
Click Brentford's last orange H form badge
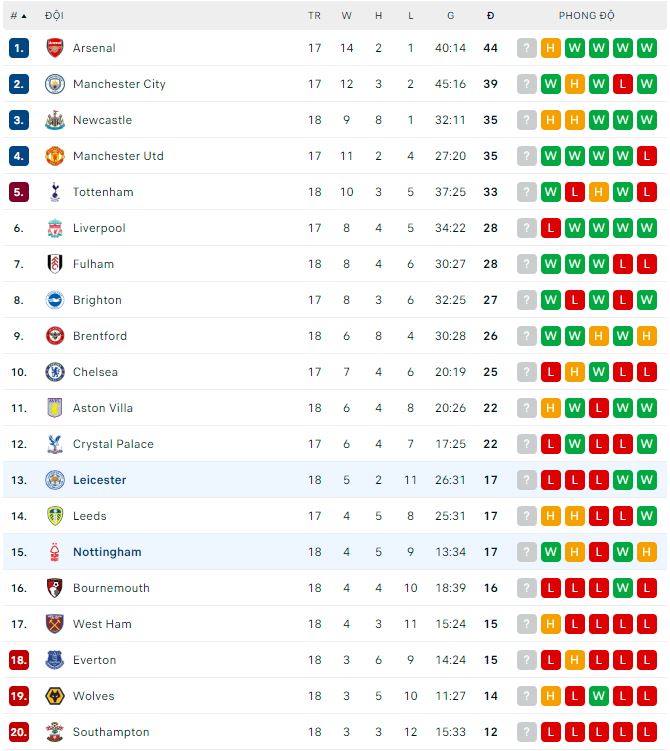[646, 336]
